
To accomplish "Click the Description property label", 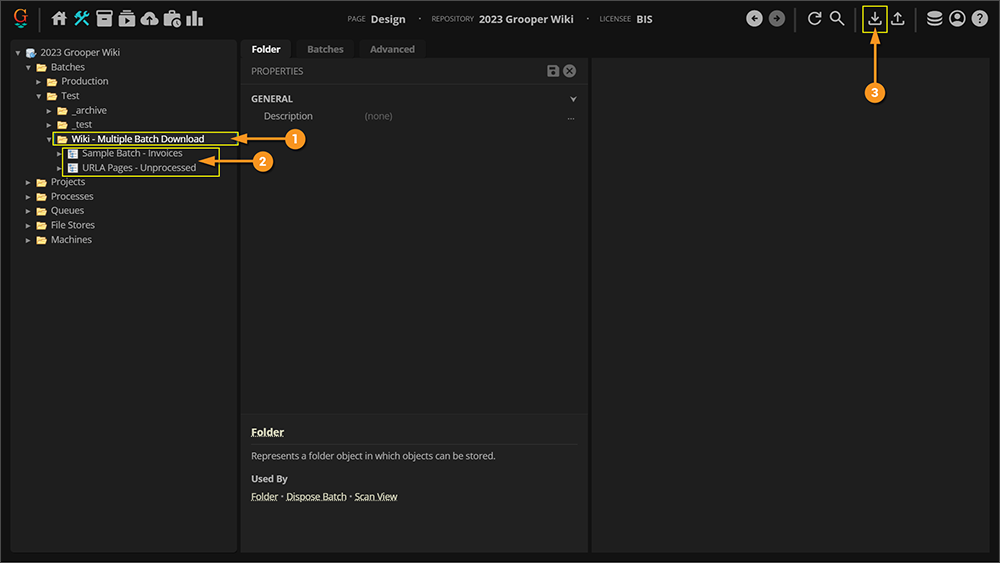I will [x=288, y=116].
